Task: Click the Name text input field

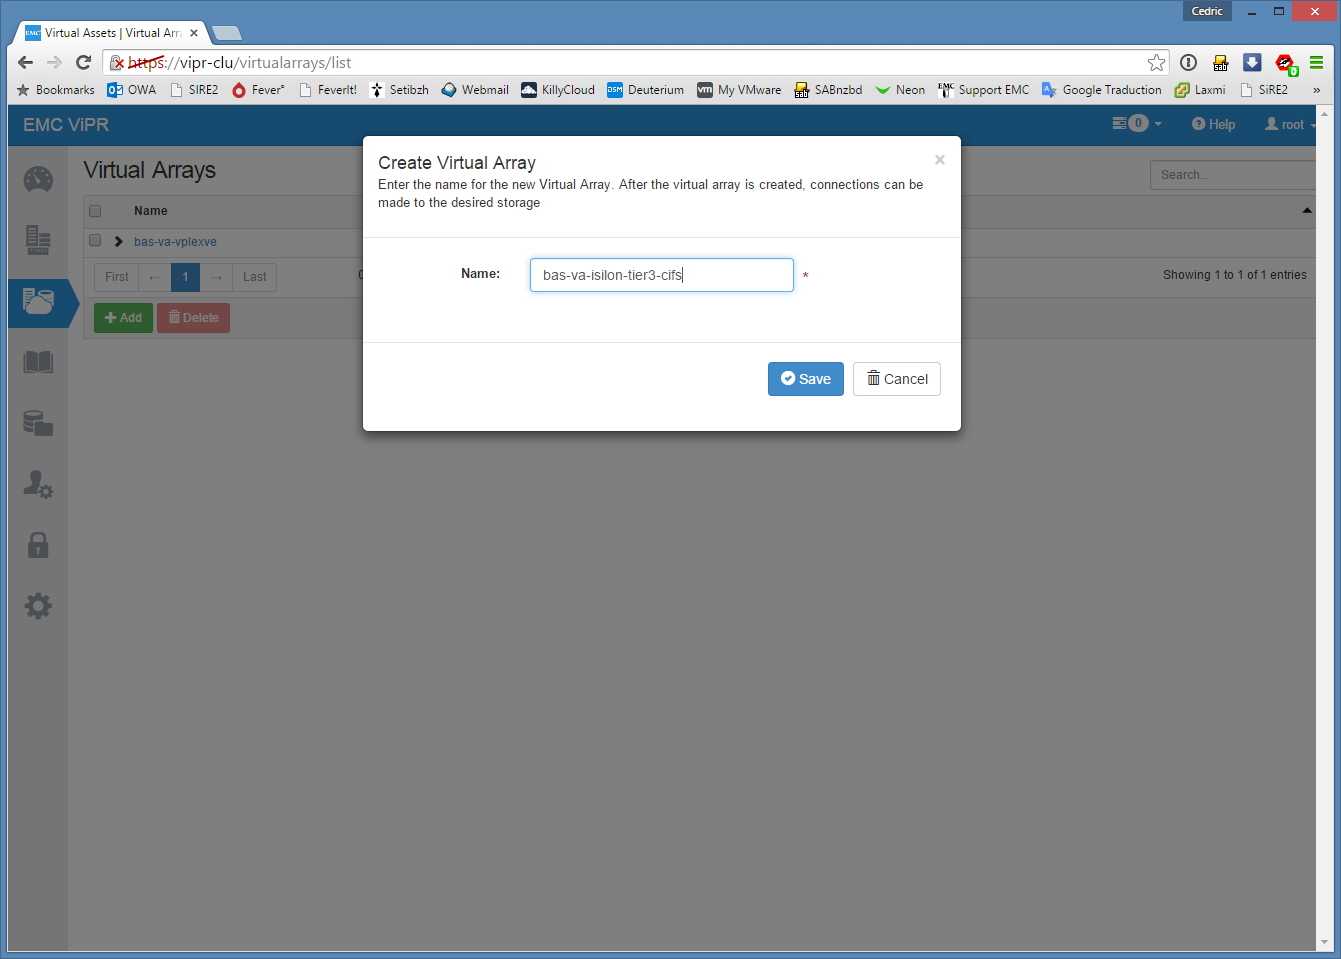Action: click(661, 275)
